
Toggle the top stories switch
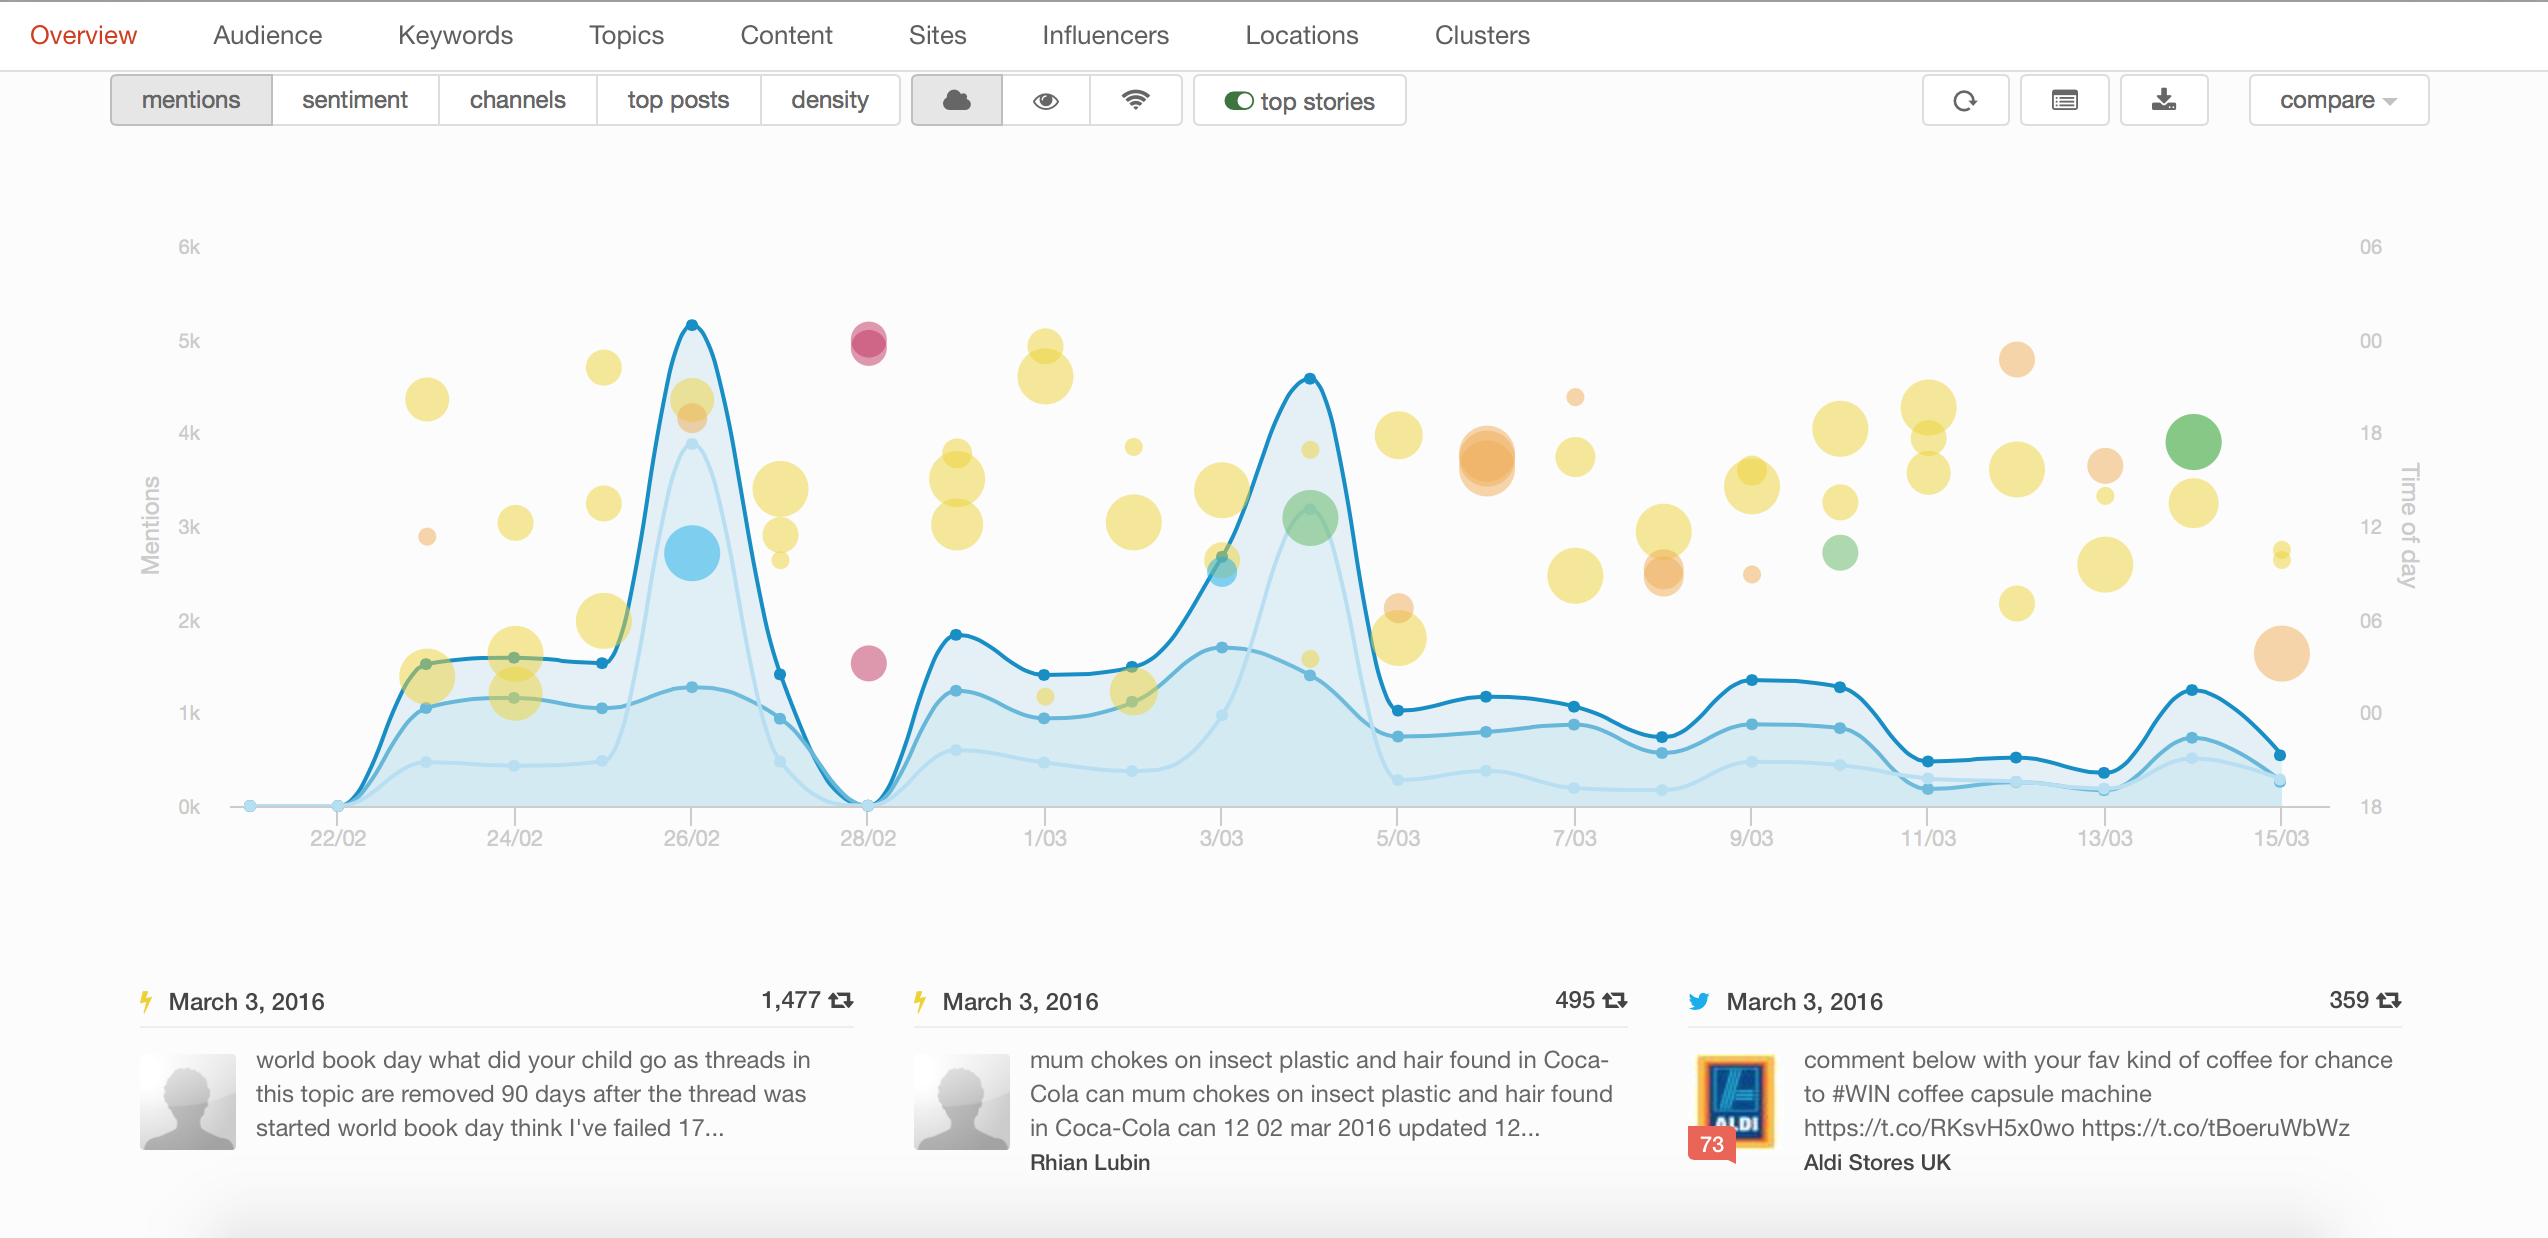tap(1239, 101)
